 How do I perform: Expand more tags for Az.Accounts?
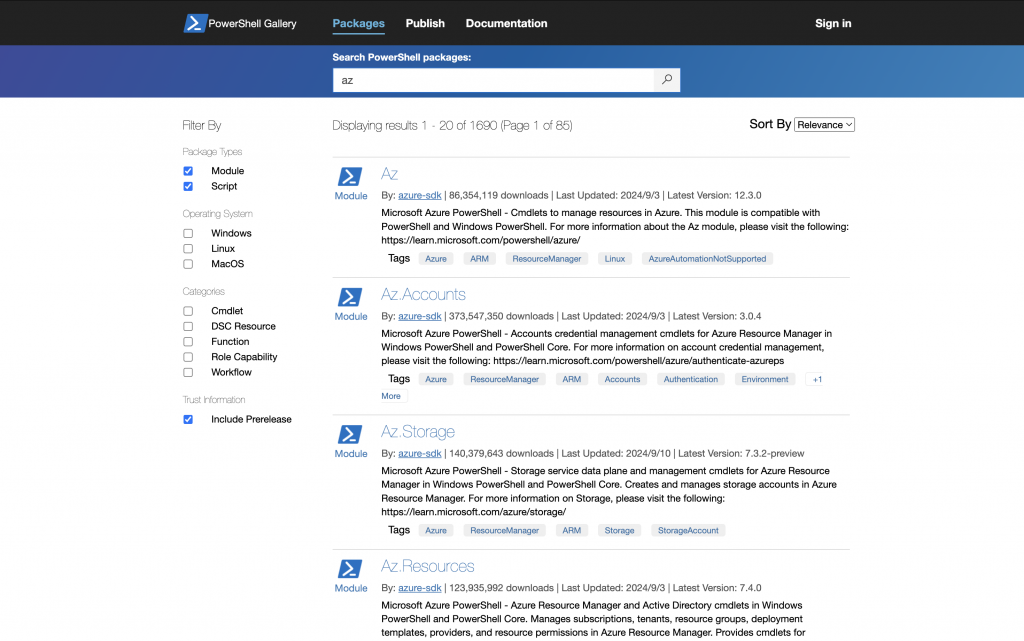(x=391, y=396)
